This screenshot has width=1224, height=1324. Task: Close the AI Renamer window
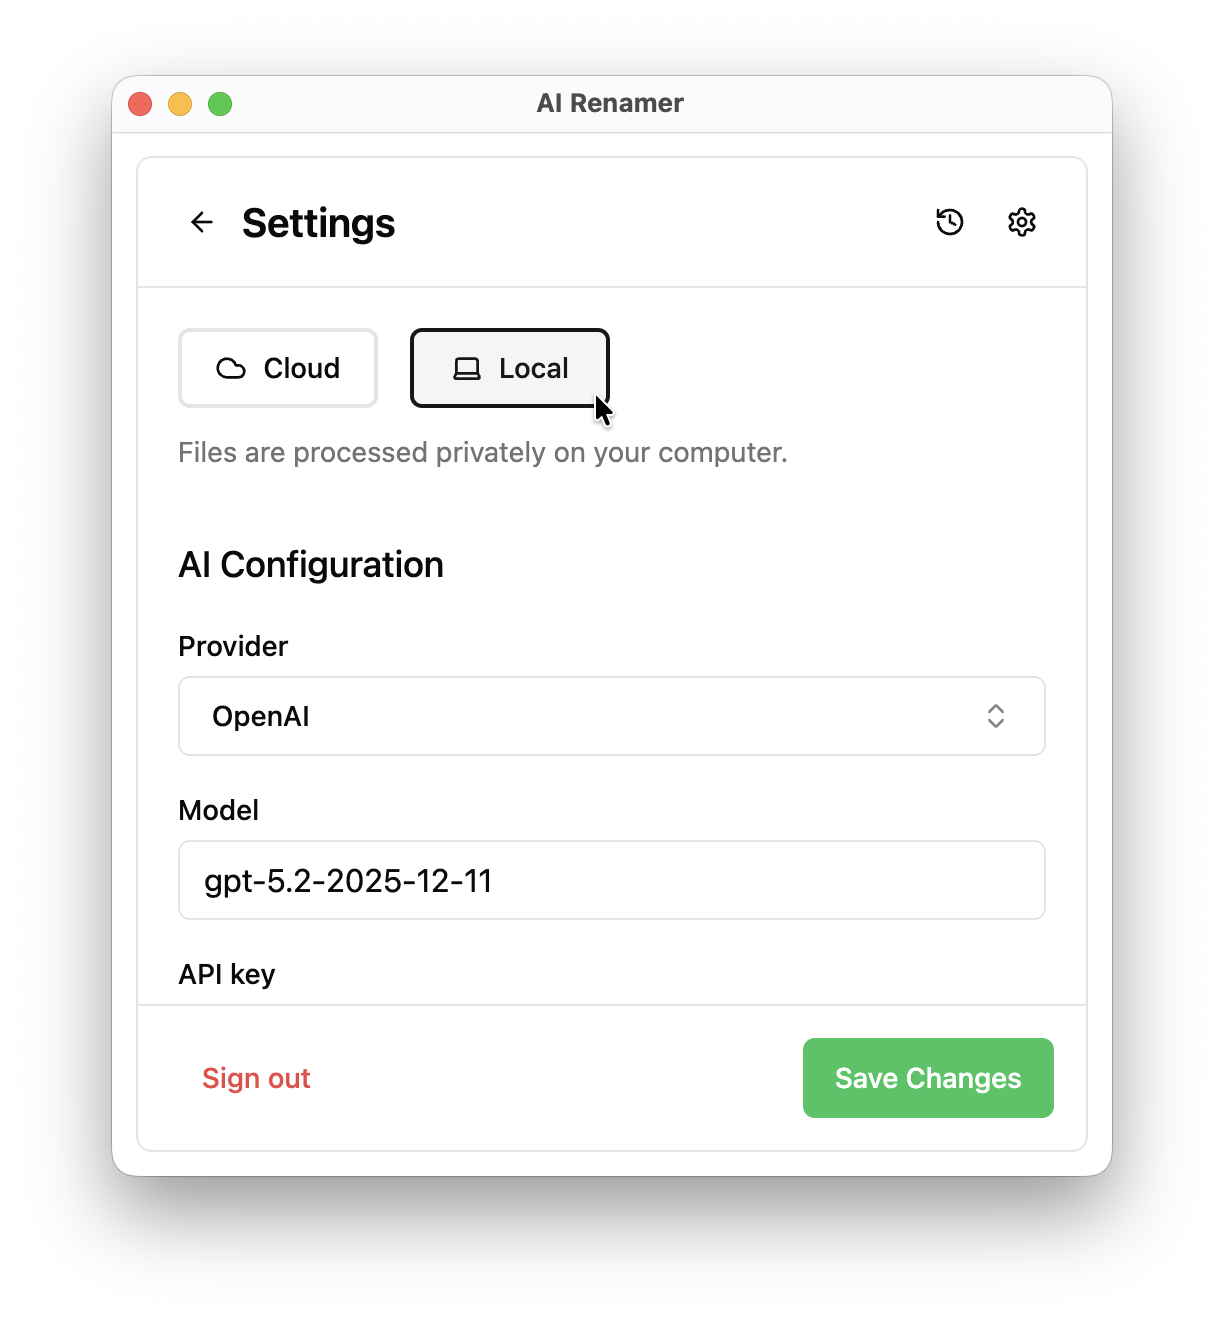[x=140, y=104]
